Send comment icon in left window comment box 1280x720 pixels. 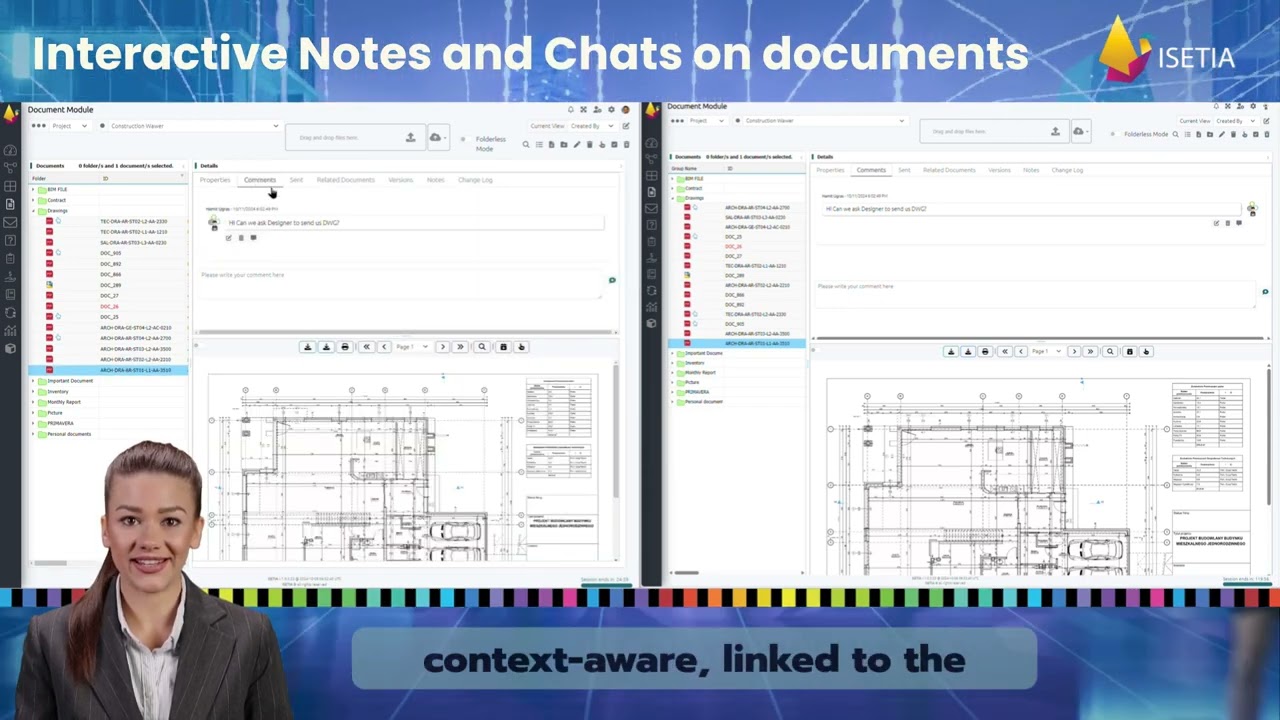612,280
